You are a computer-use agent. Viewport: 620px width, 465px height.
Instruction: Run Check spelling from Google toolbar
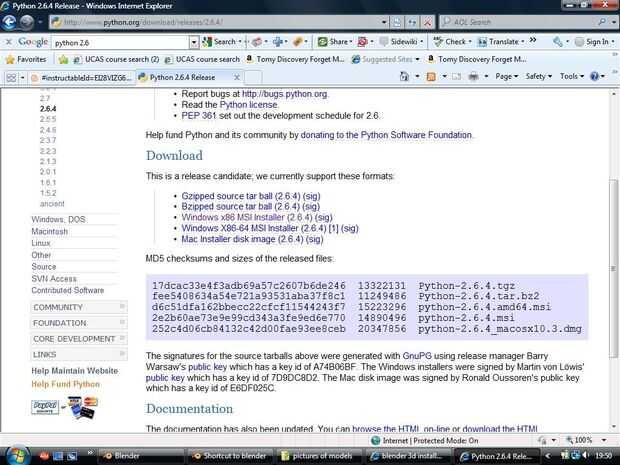(x=452, y=42)
